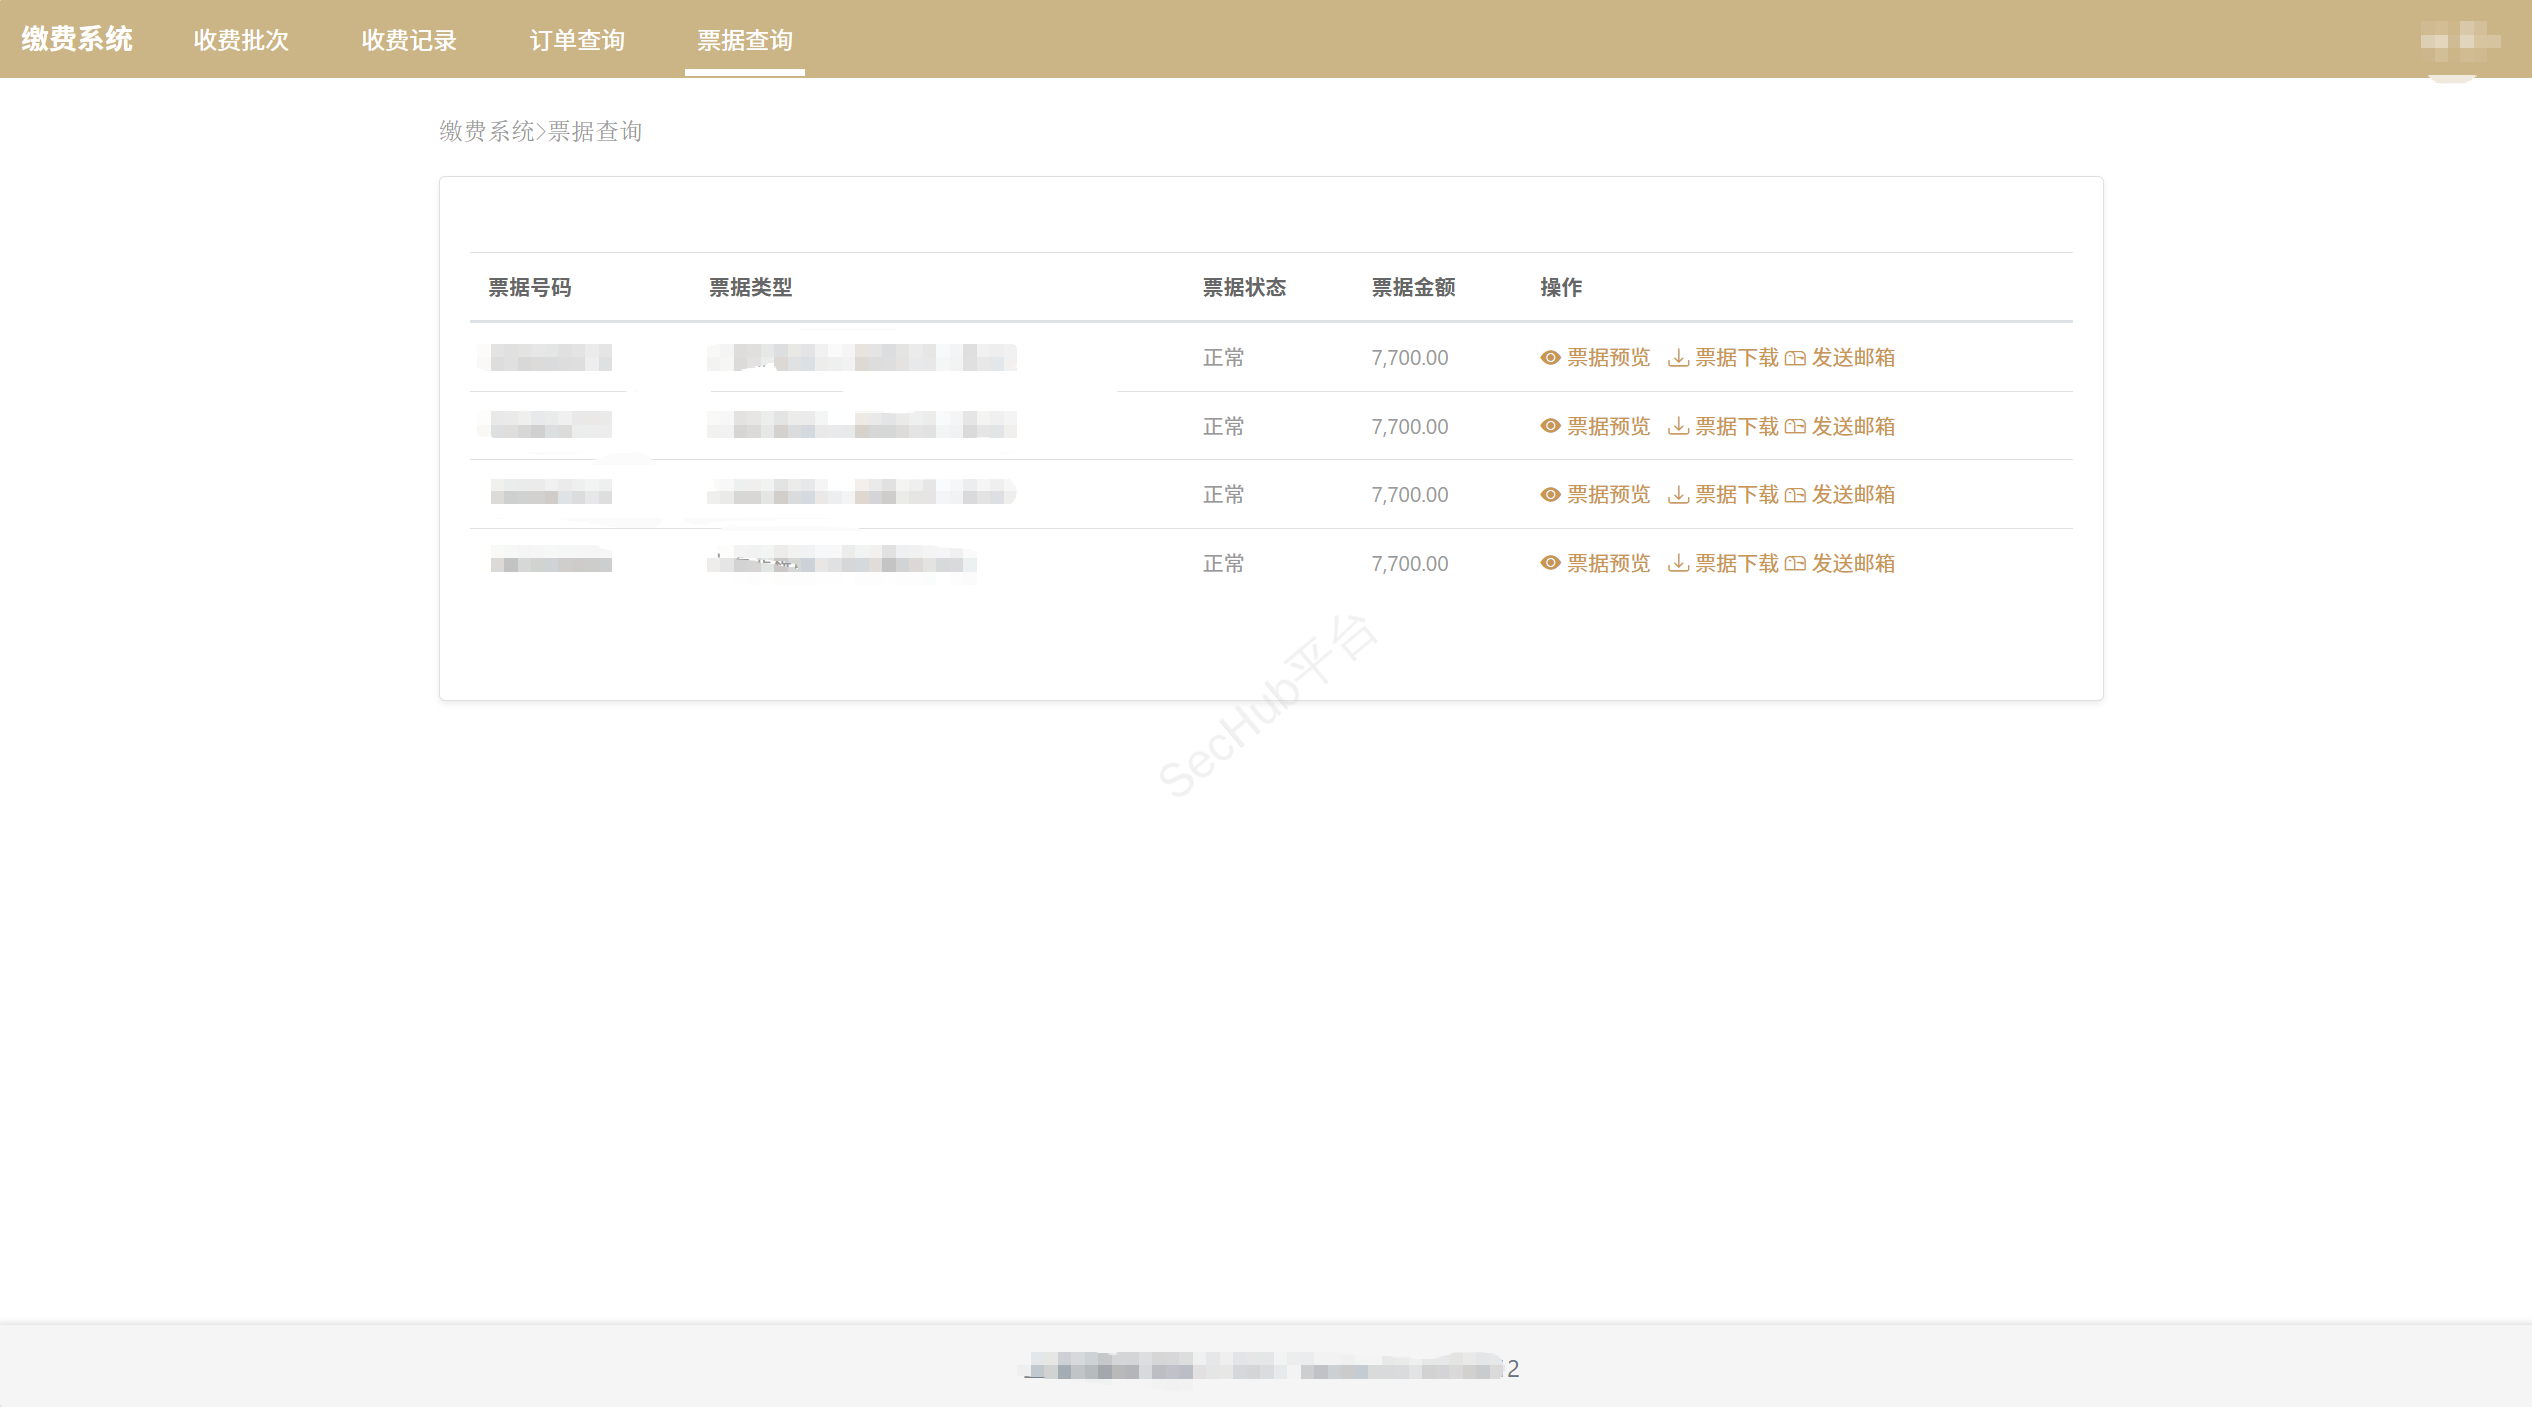Click 票据预览 link in third row
Image resolution: width=2532 pixels, height=1407 pixels.
[1608, 495]
